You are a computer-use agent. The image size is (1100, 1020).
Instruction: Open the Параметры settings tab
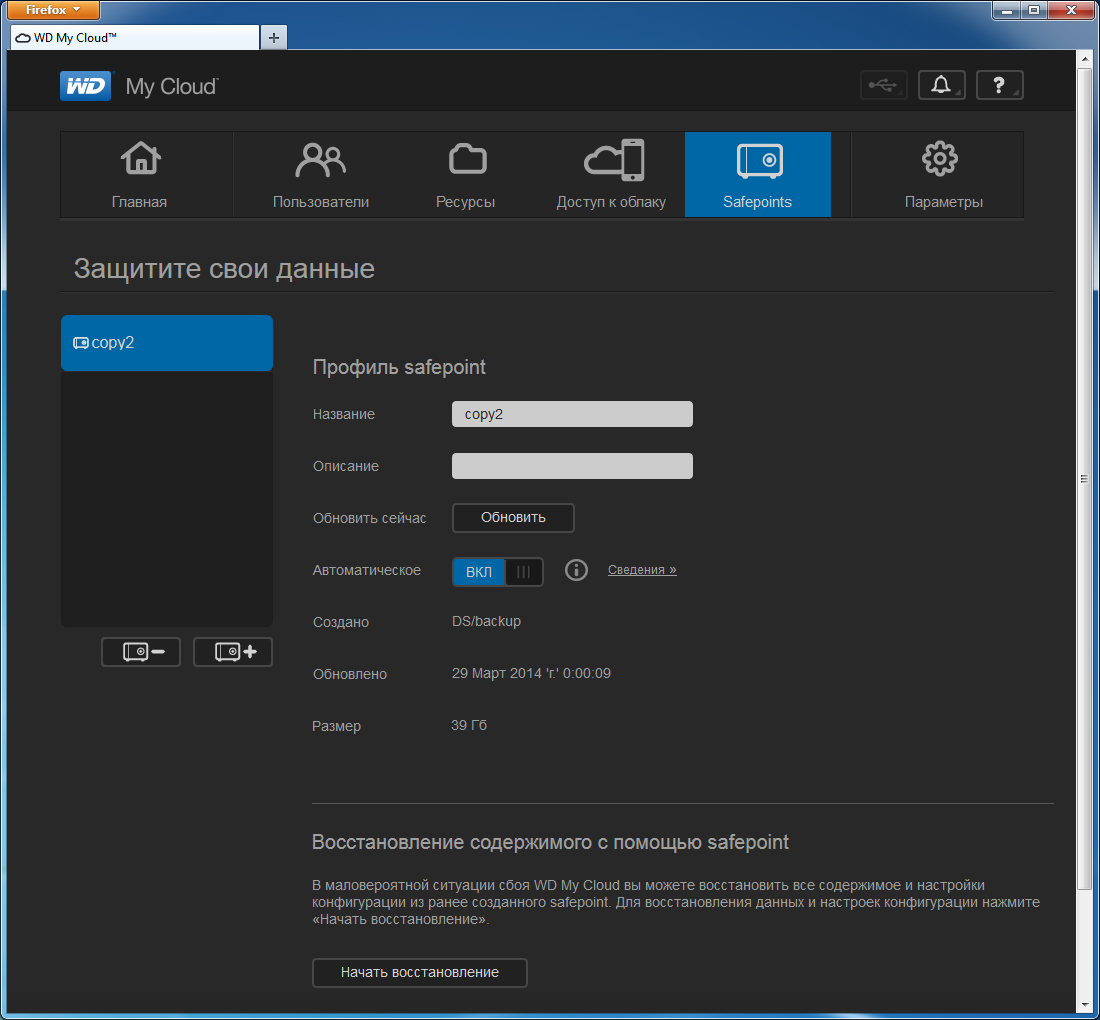(x=943, y=175)
